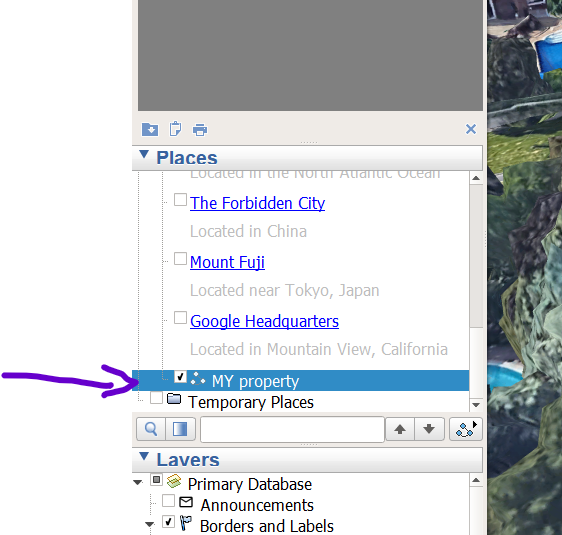Click the copy to My Places folder icon
Screen dimensions: 562x535
coord(150,129)
